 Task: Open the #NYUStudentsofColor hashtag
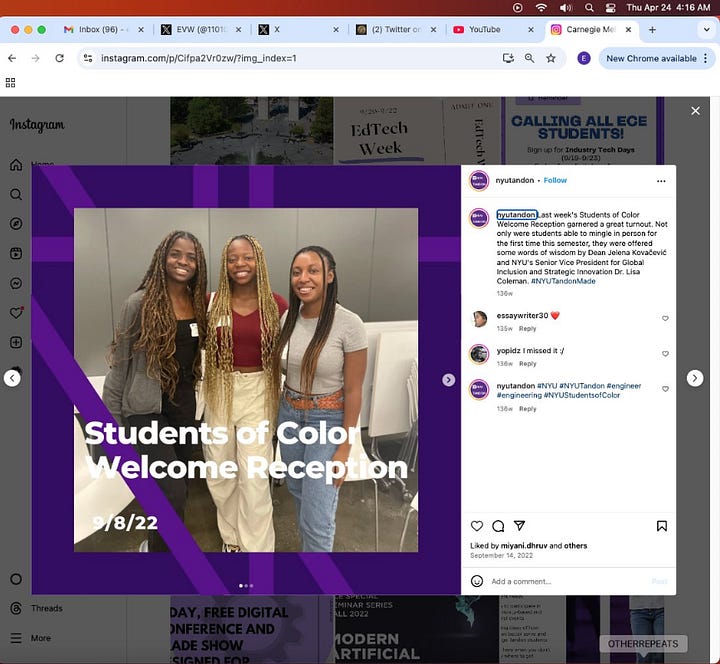[x=582, y=395]
